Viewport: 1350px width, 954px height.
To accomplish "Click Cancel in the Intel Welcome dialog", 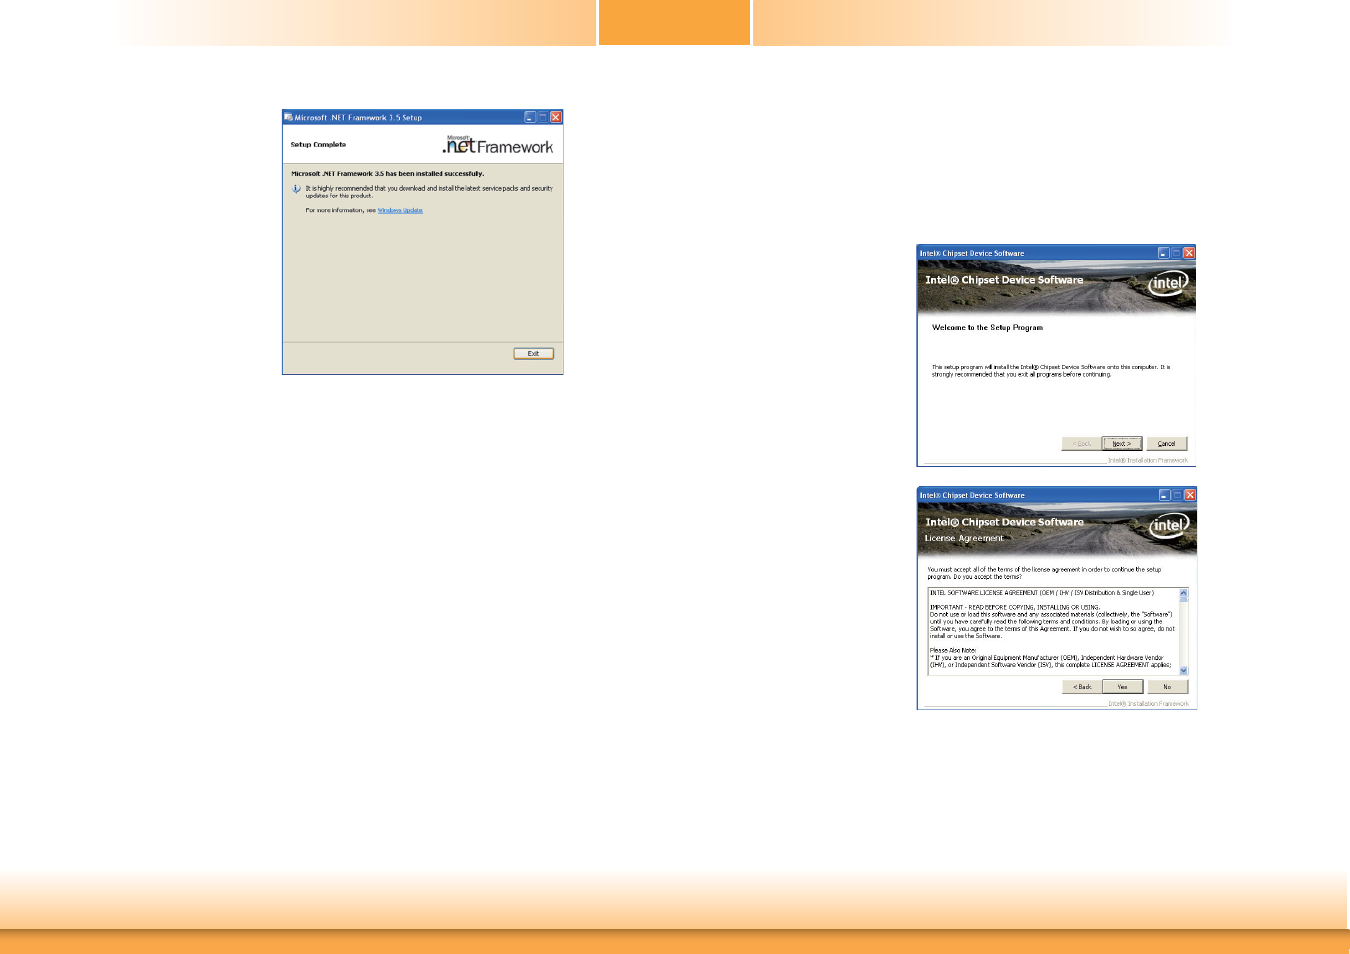I will 1167,444.
